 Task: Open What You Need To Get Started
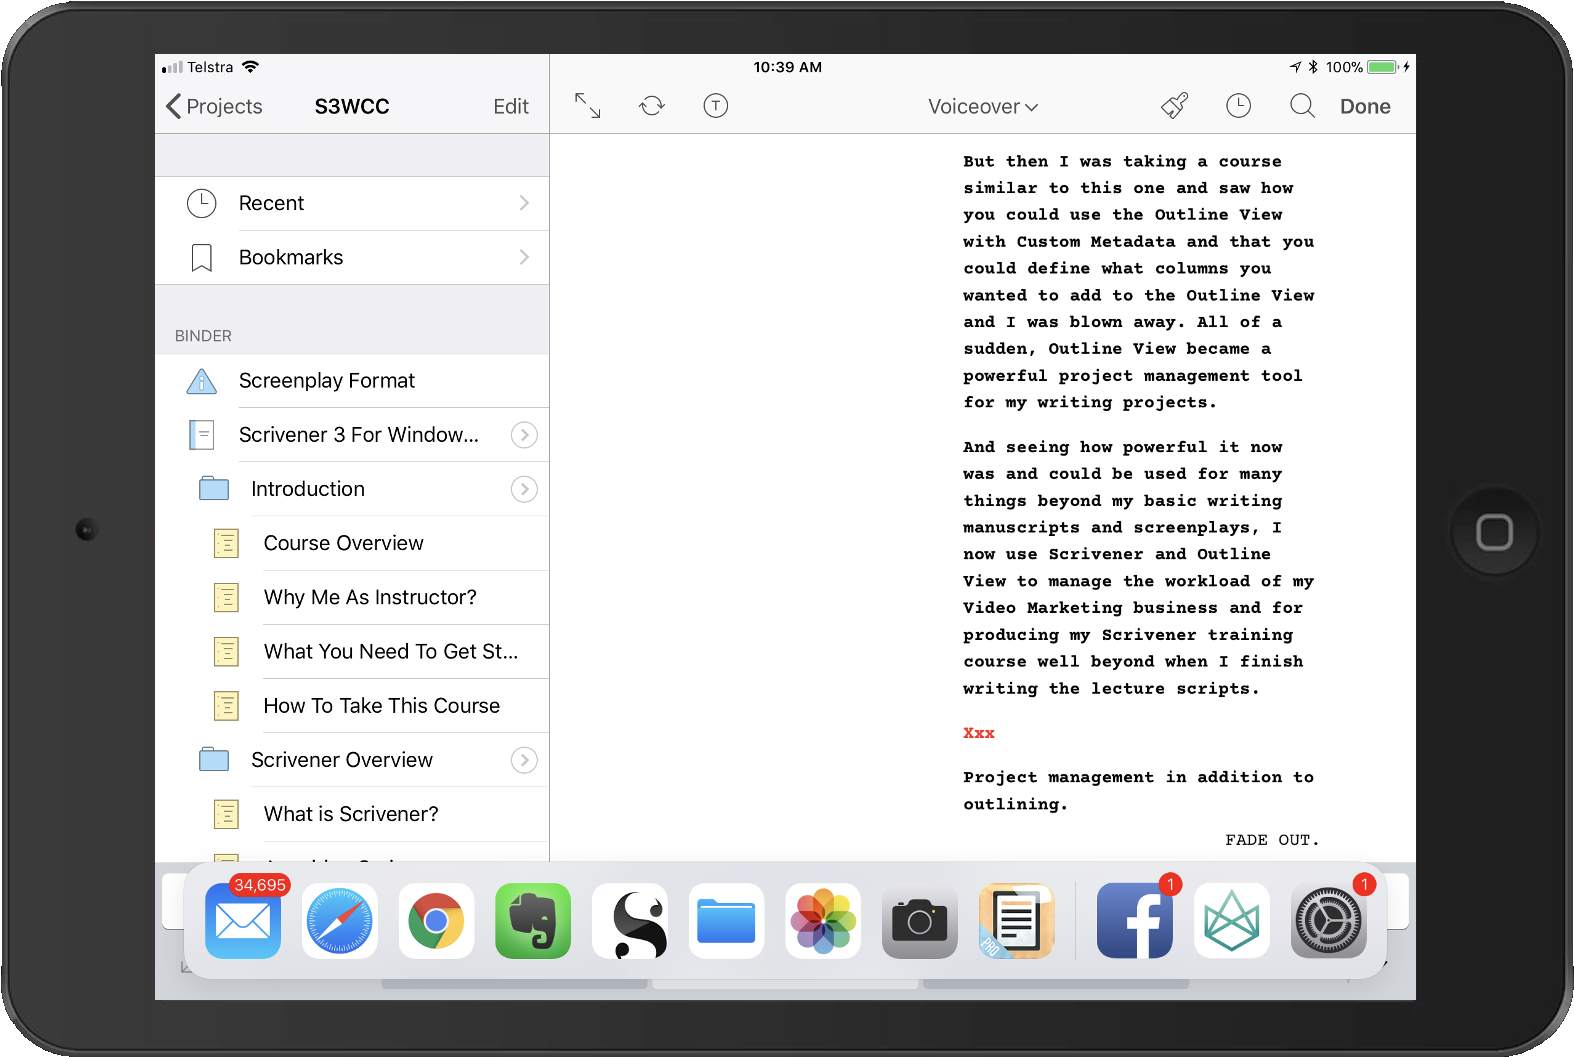[352, 651]
